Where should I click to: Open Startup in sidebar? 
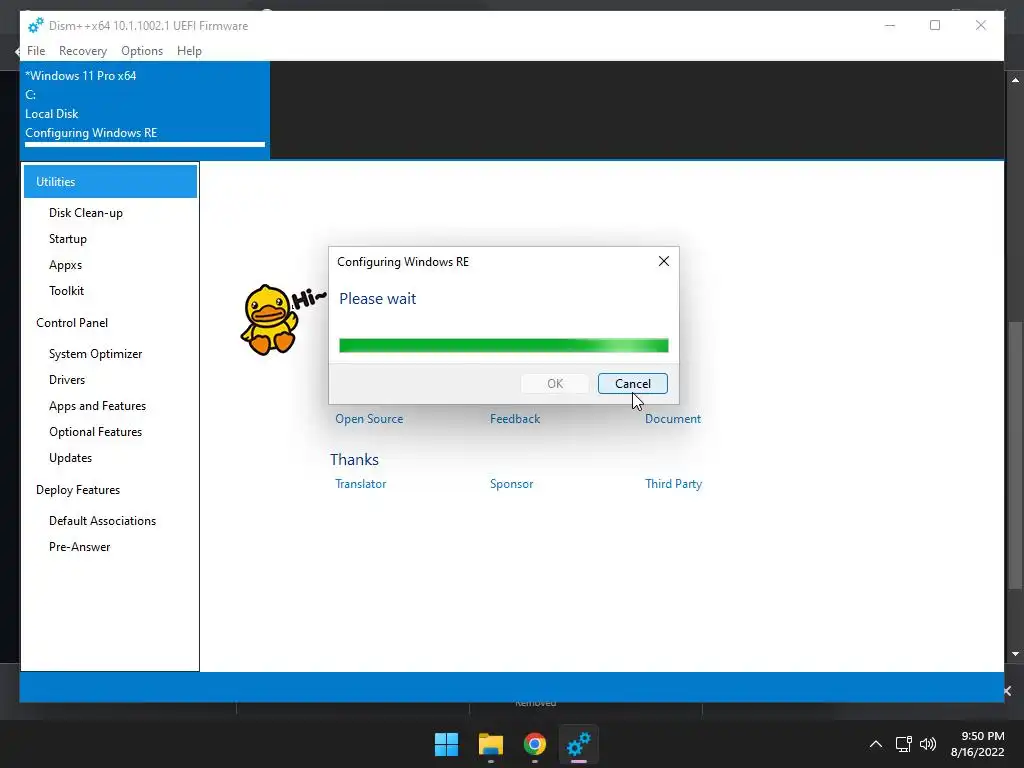pyautogui.click(x=68, y=239)
